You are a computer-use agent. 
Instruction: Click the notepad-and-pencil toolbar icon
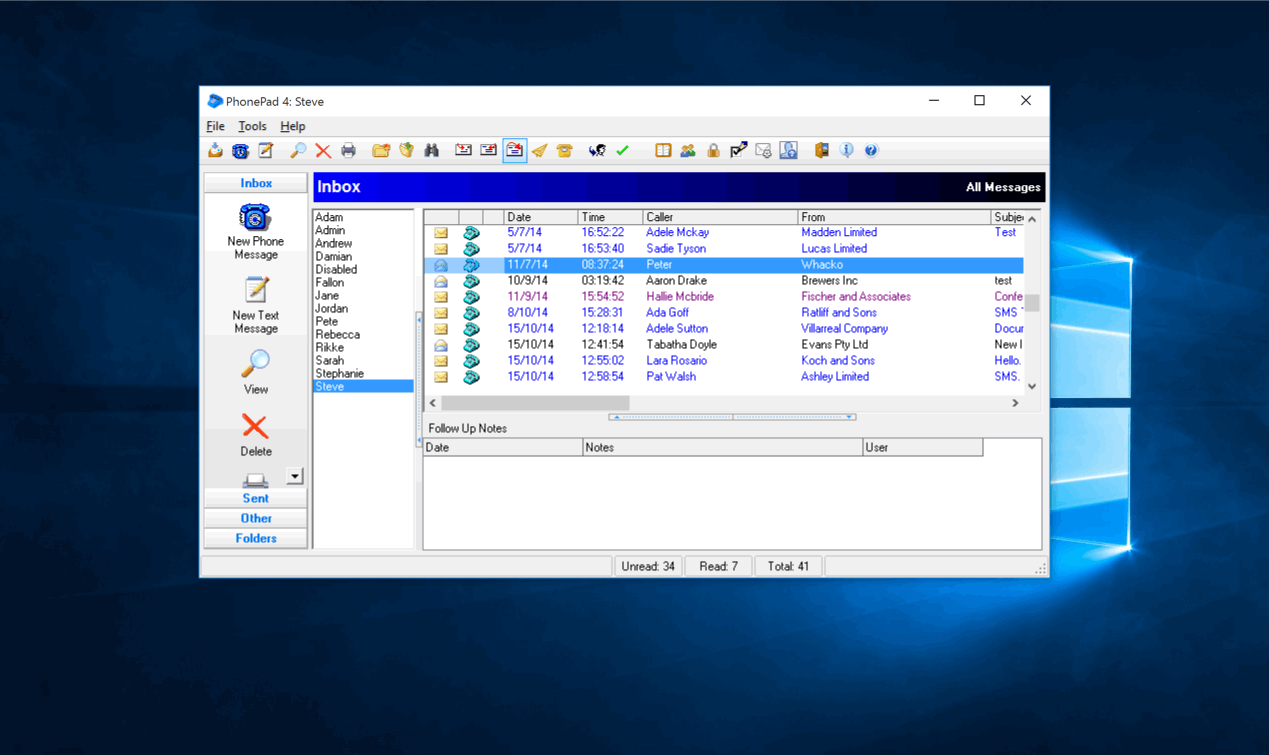tap(265, 151)
